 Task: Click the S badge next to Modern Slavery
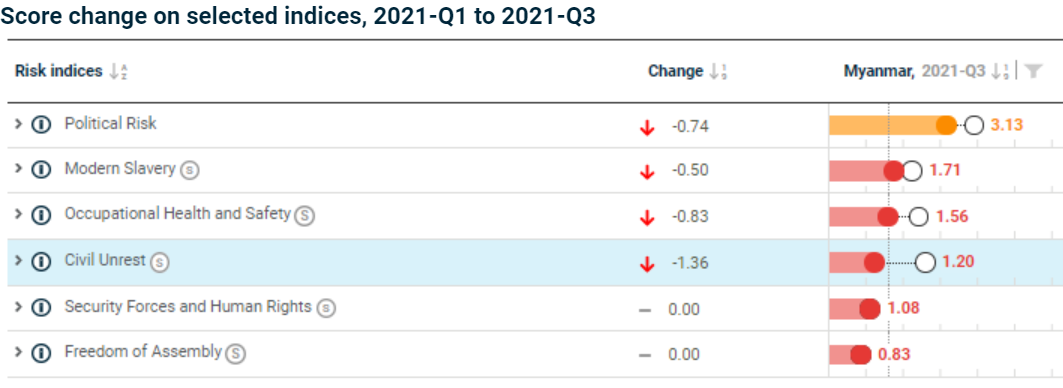click(x=189, y=170)
